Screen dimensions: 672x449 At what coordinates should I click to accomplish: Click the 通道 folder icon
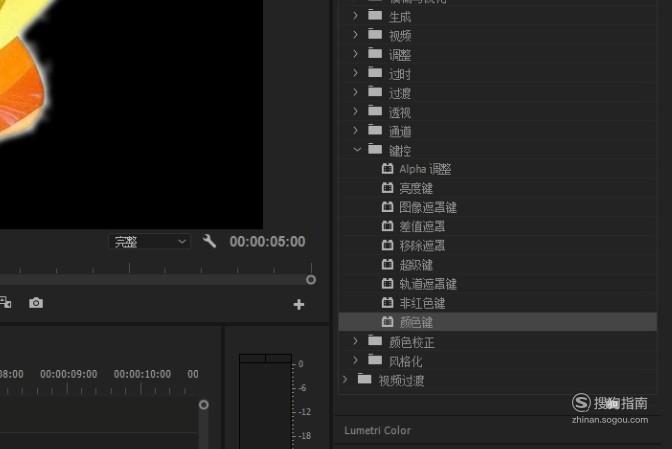pos(375,130)
